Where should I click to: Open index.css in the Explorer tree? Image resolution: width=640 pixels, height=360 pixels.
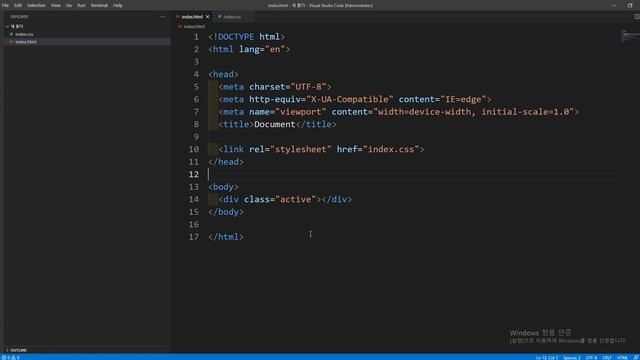24,34
